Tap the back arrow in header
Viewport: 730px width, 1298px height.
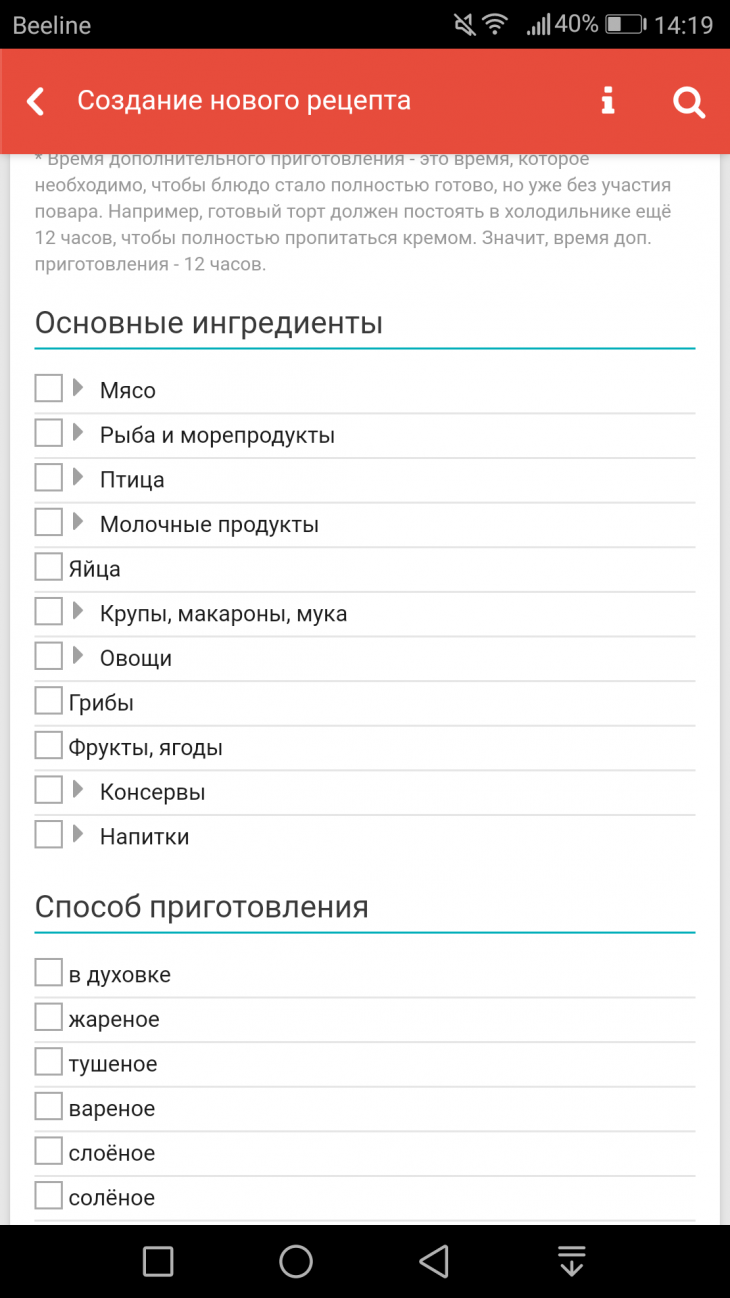[36, 101]
